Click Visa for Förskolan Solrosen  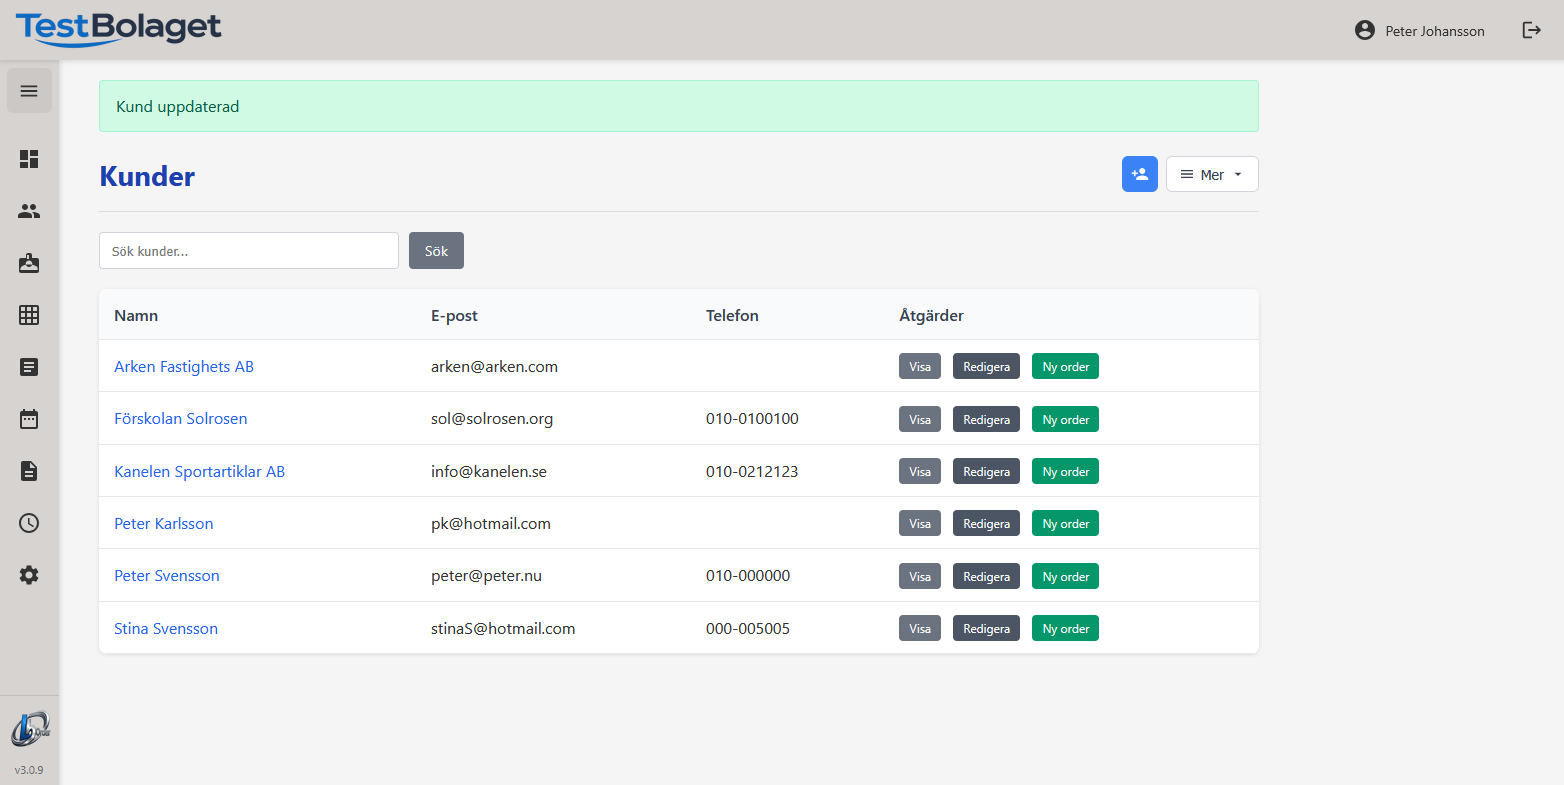(x=919, y=420)
